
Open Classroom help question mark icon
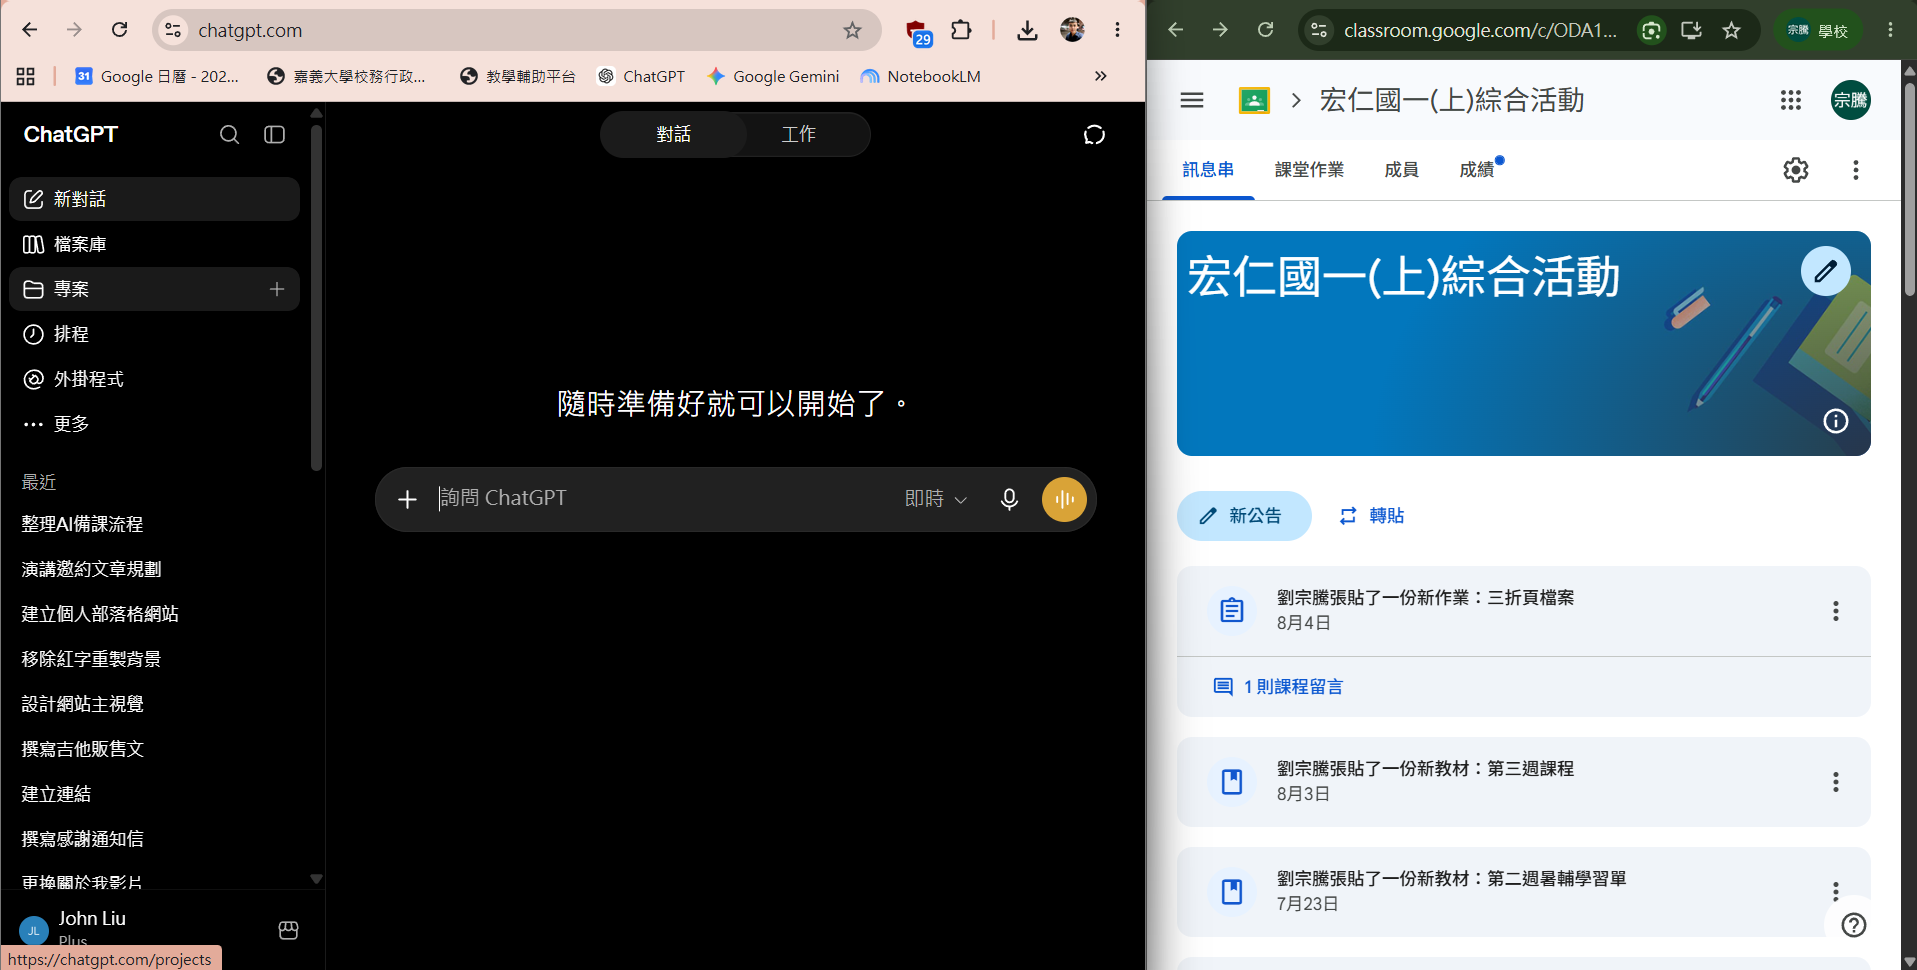(1854, 925)
